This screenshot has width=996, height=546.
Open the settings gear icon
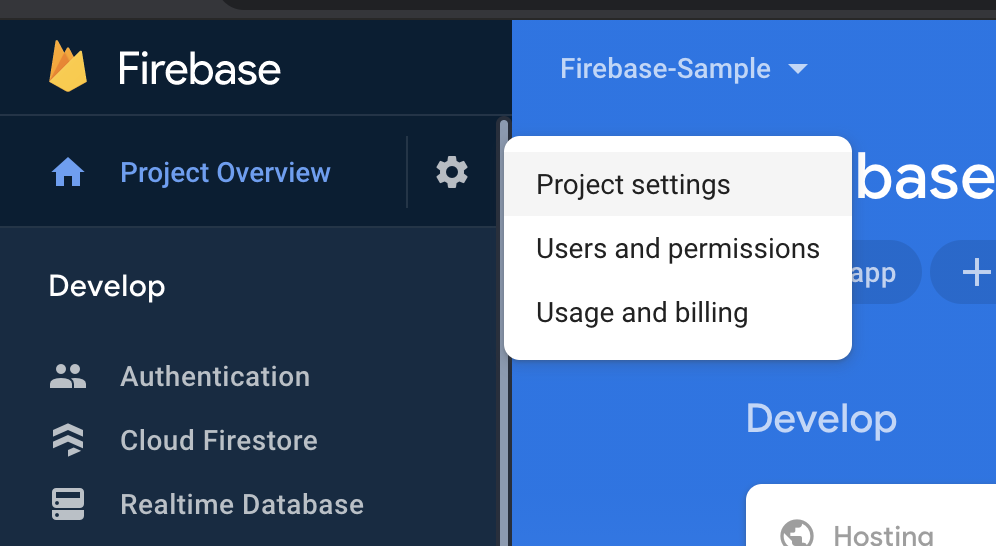(x=452, y=172)
